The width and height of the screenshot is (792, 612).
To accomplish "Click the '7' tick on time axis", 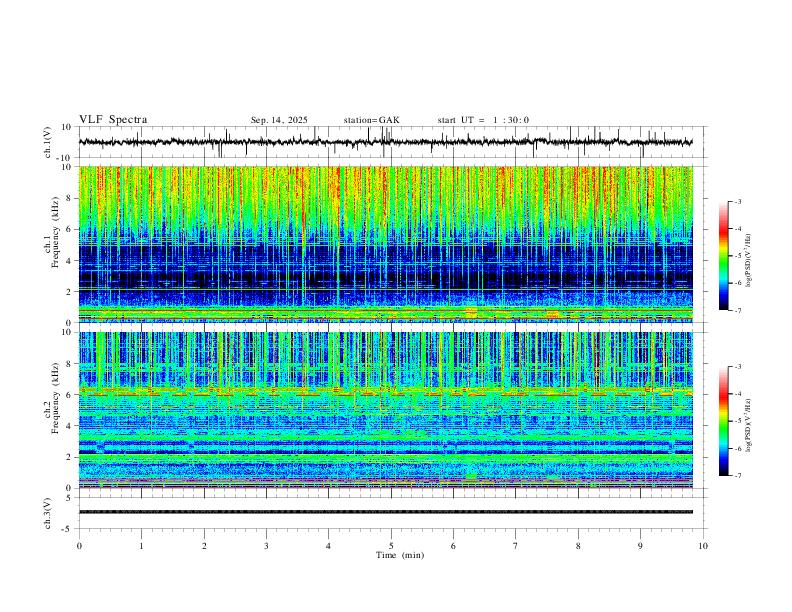I will [x=516, y=546].
